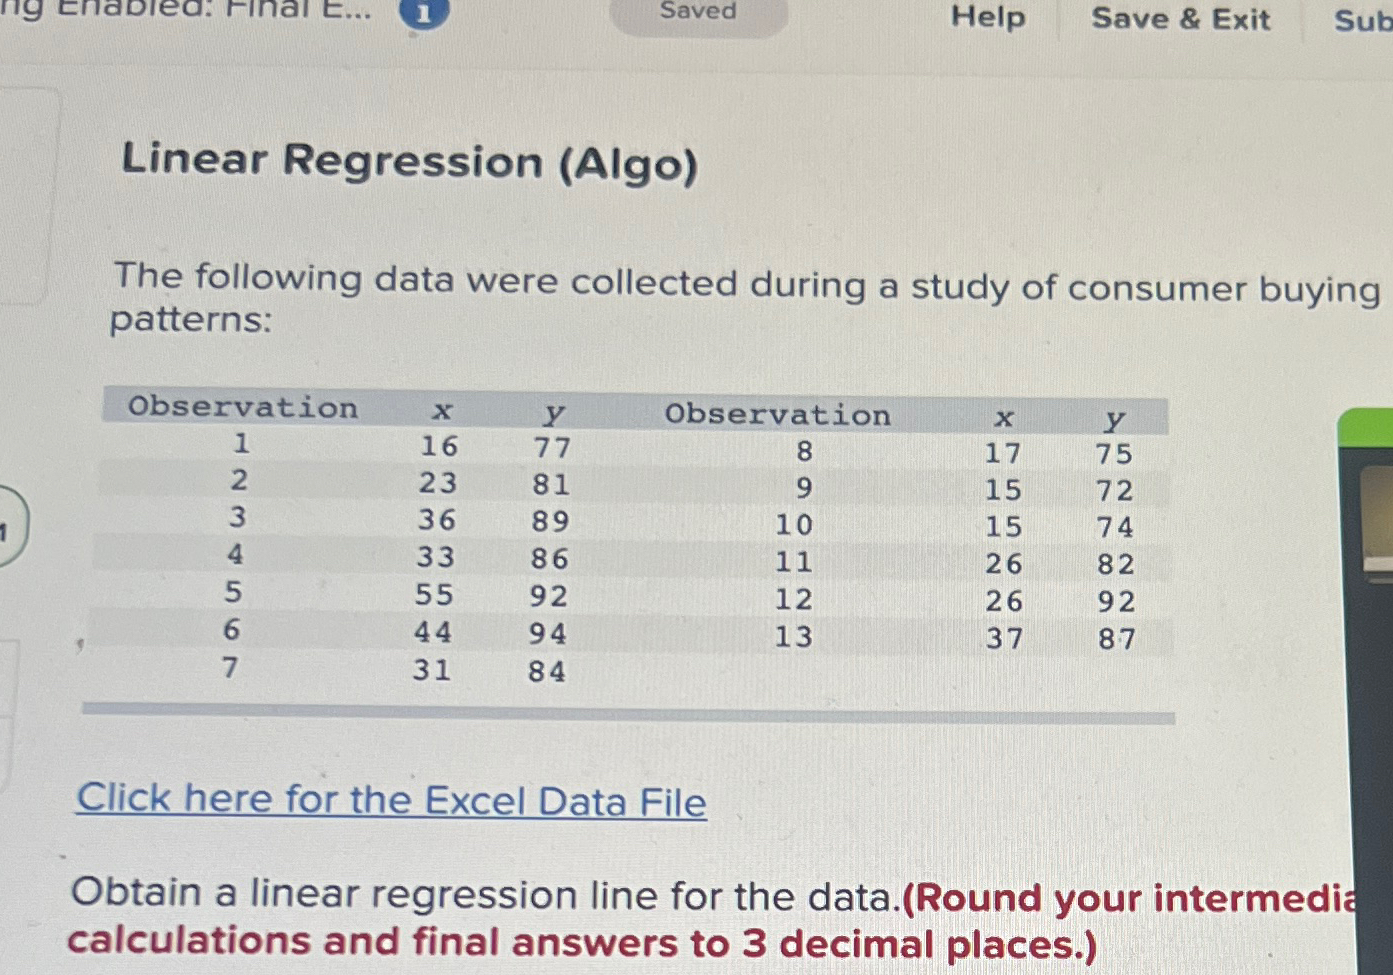Click the value 92 for observation 5
Image resolution: width=1393 pixels, height=975 pixels.
point(554,596)
